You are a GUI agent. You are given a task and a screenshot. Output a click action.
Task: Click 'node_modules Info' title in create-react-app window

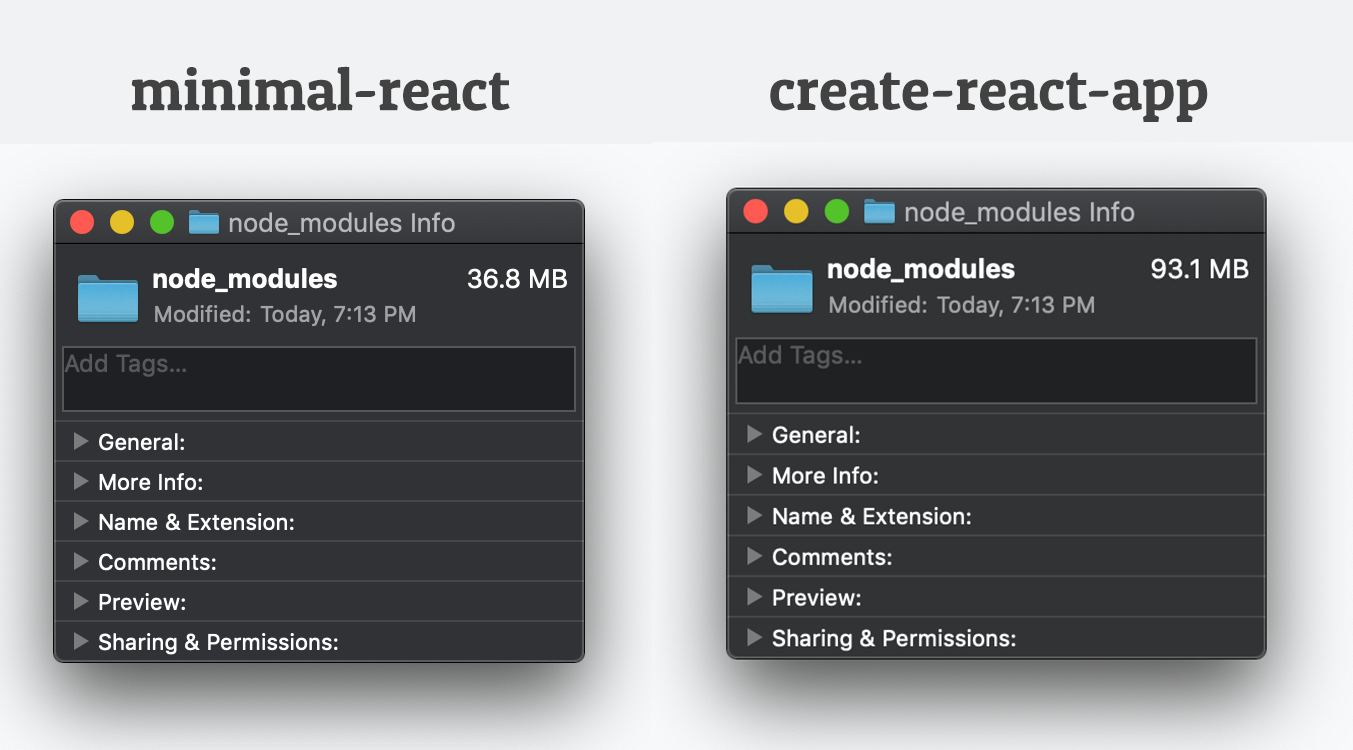click(1019, 212)
